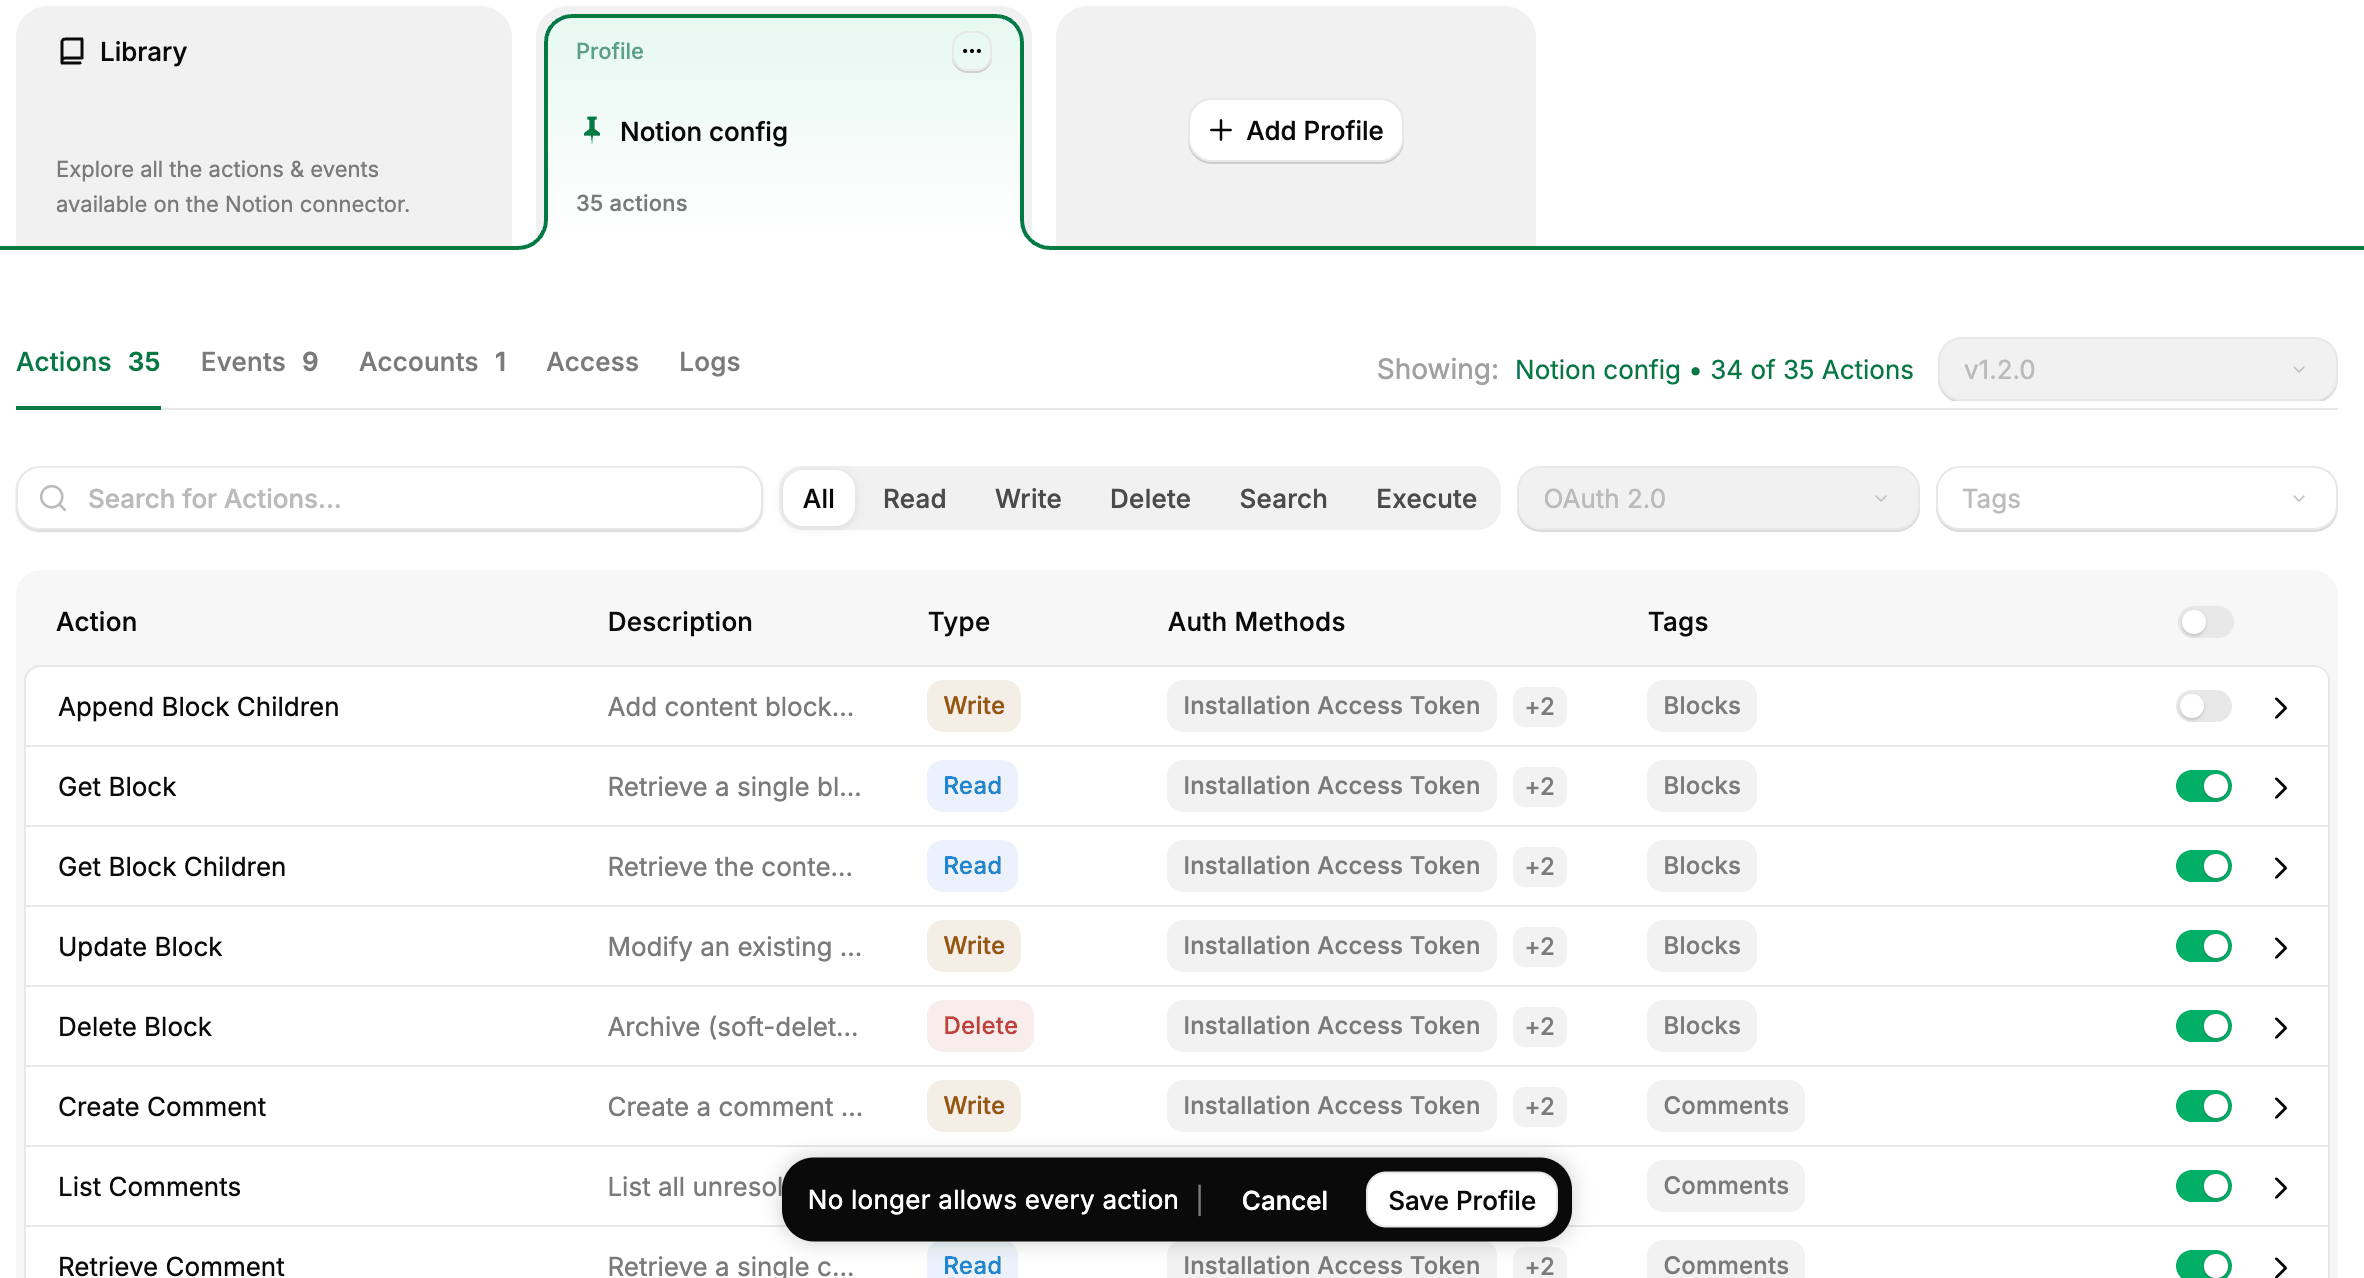Screen dimensions: 2364x1278
Task: Open the Access tab
Action: point(592,362)
